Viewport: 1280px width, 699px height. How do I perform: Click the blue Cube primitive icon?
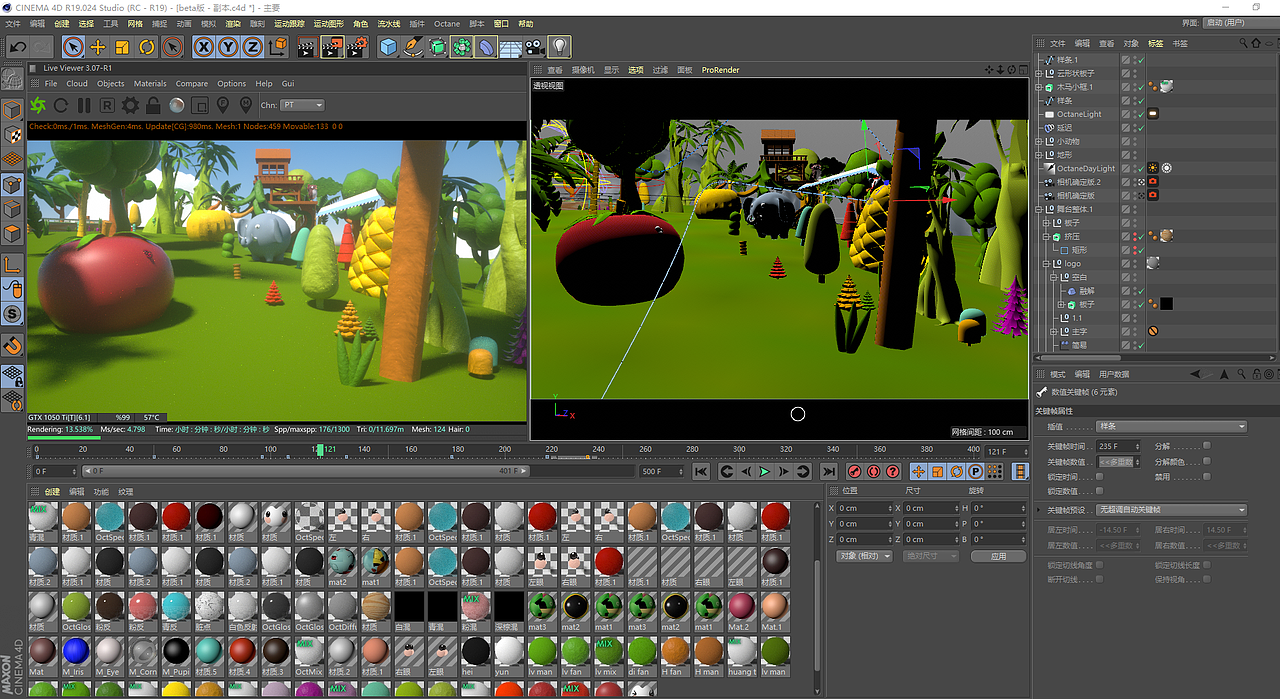coord(388,47)
